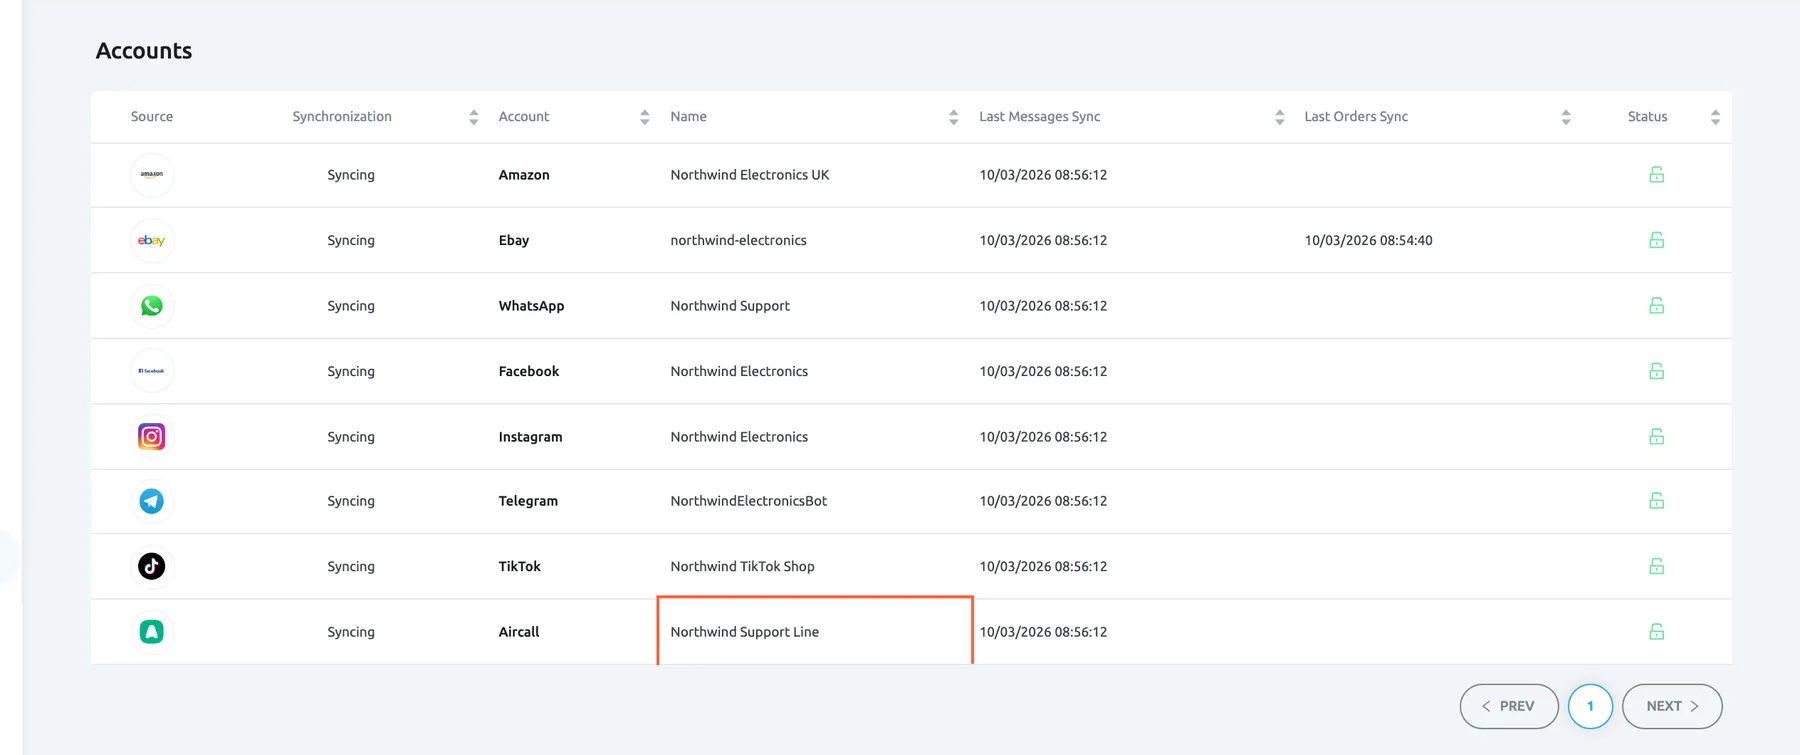The image size is (1800, 755).
Task: Click name 'northwind-electronics'
Action: pyautogui.click(x=738, y=240)
